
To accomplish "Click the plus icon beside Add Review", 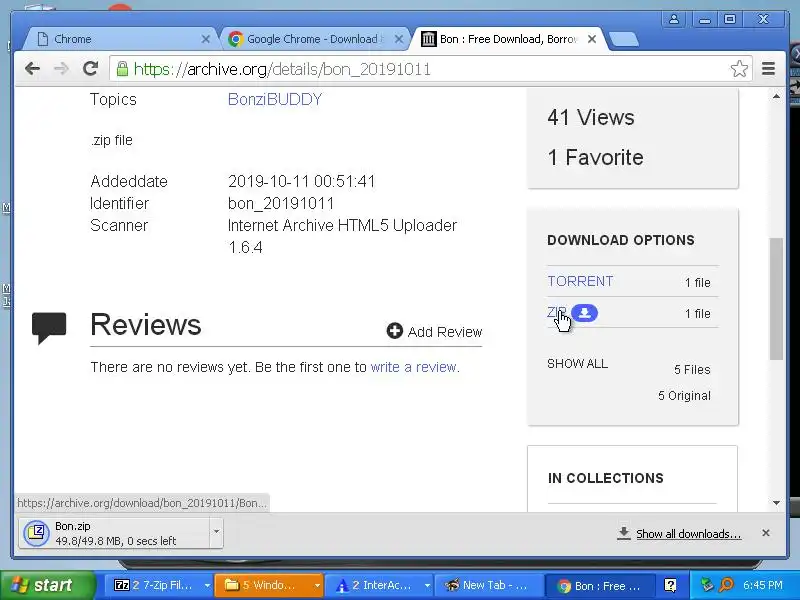I will (394, 331).
